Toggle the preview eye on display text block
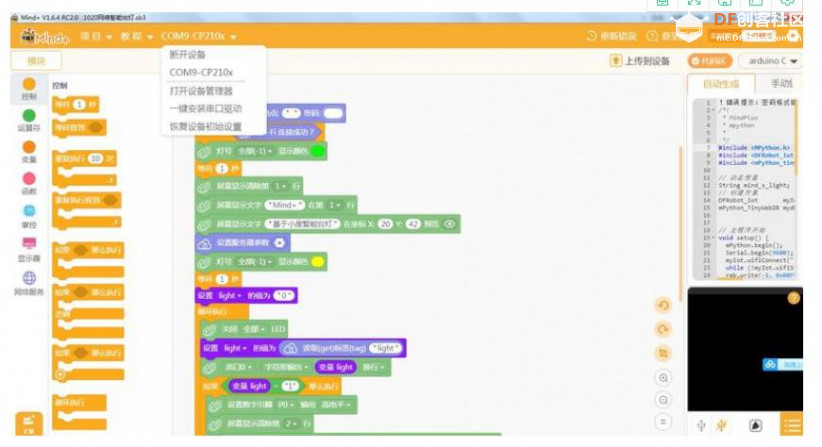Image resolution: width=822 pixels, height=447 pixels. (450, 224)
